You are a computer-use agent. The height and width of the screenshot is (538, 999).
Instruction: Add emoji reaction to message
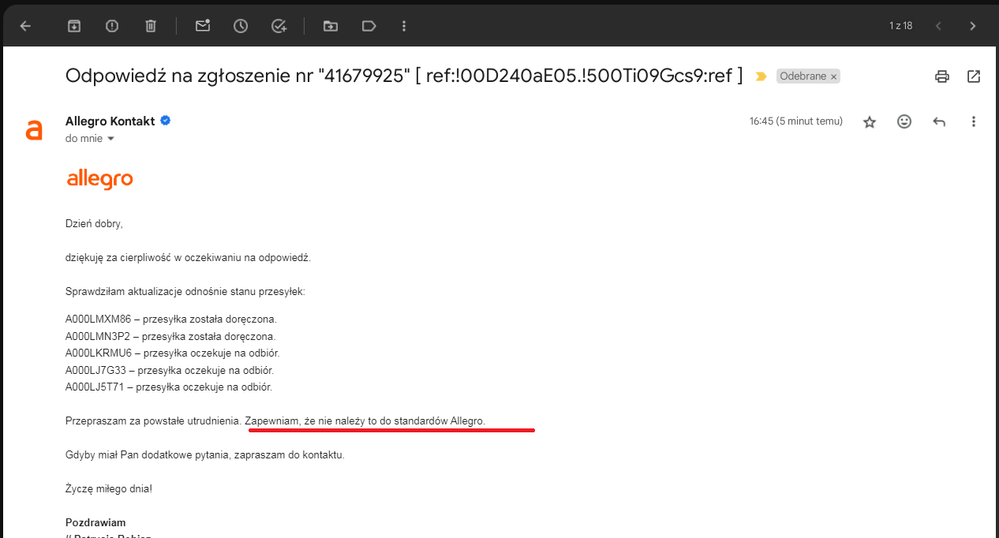(x=904, y=122)
